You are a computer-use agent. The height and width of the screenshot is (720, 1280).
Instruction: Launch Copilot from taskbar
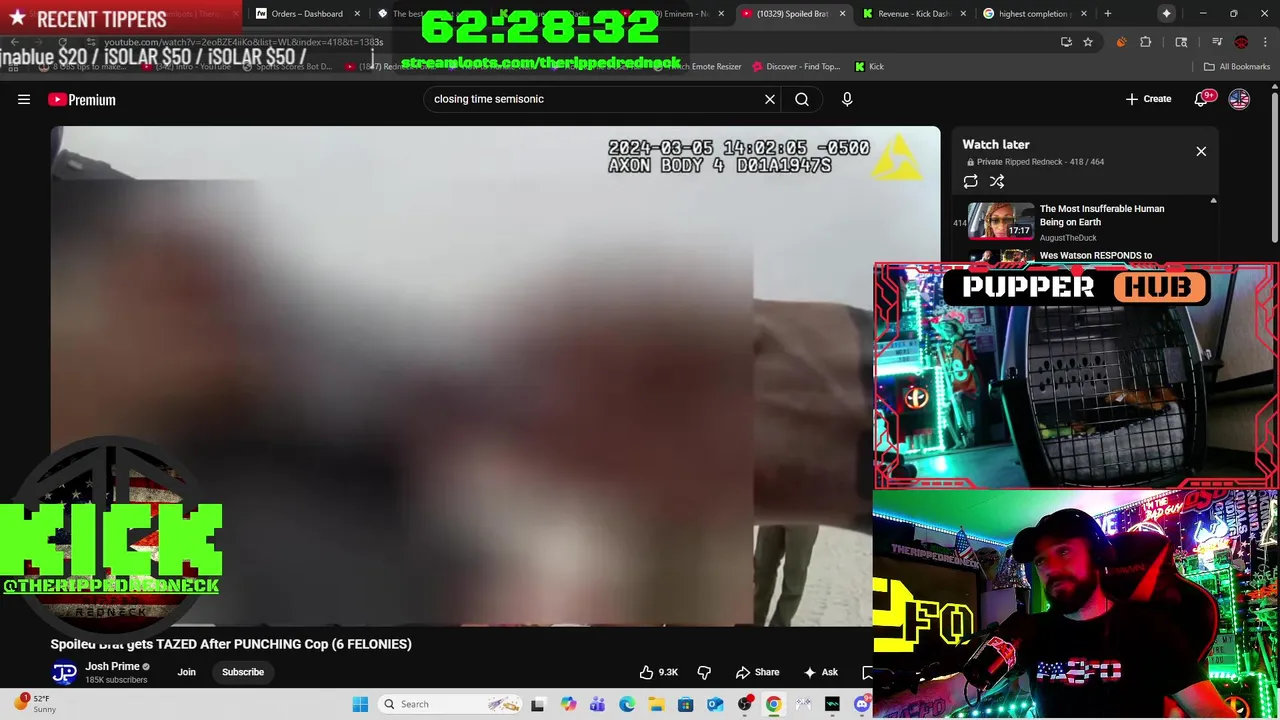tap(569, 704)
